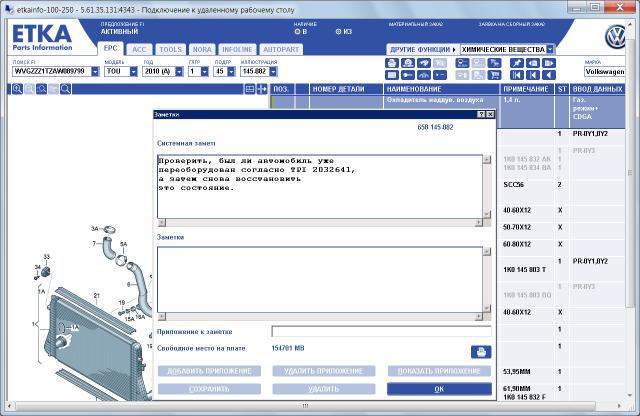
Task: Click callout number 21 in the illustration
Action: (x=96, y=295)
